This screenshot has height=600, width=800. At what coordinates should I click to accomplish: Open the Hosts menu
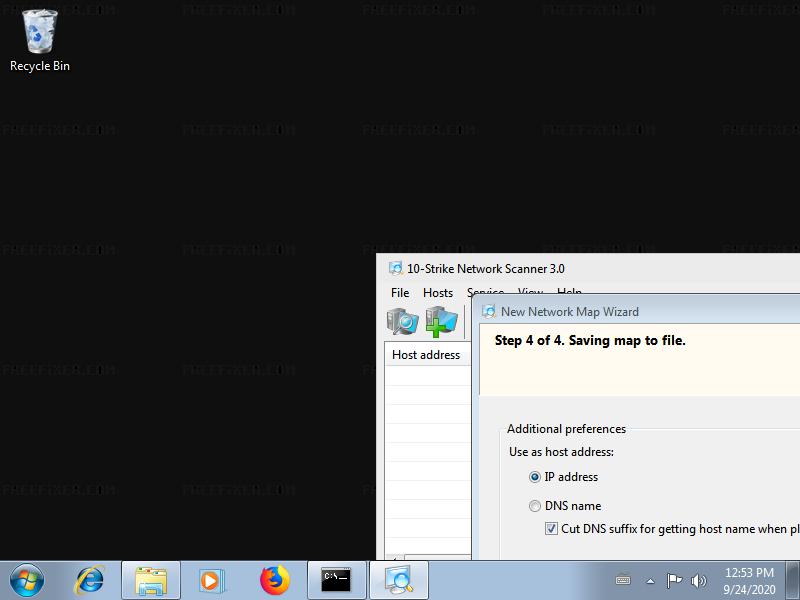point(438,293)
